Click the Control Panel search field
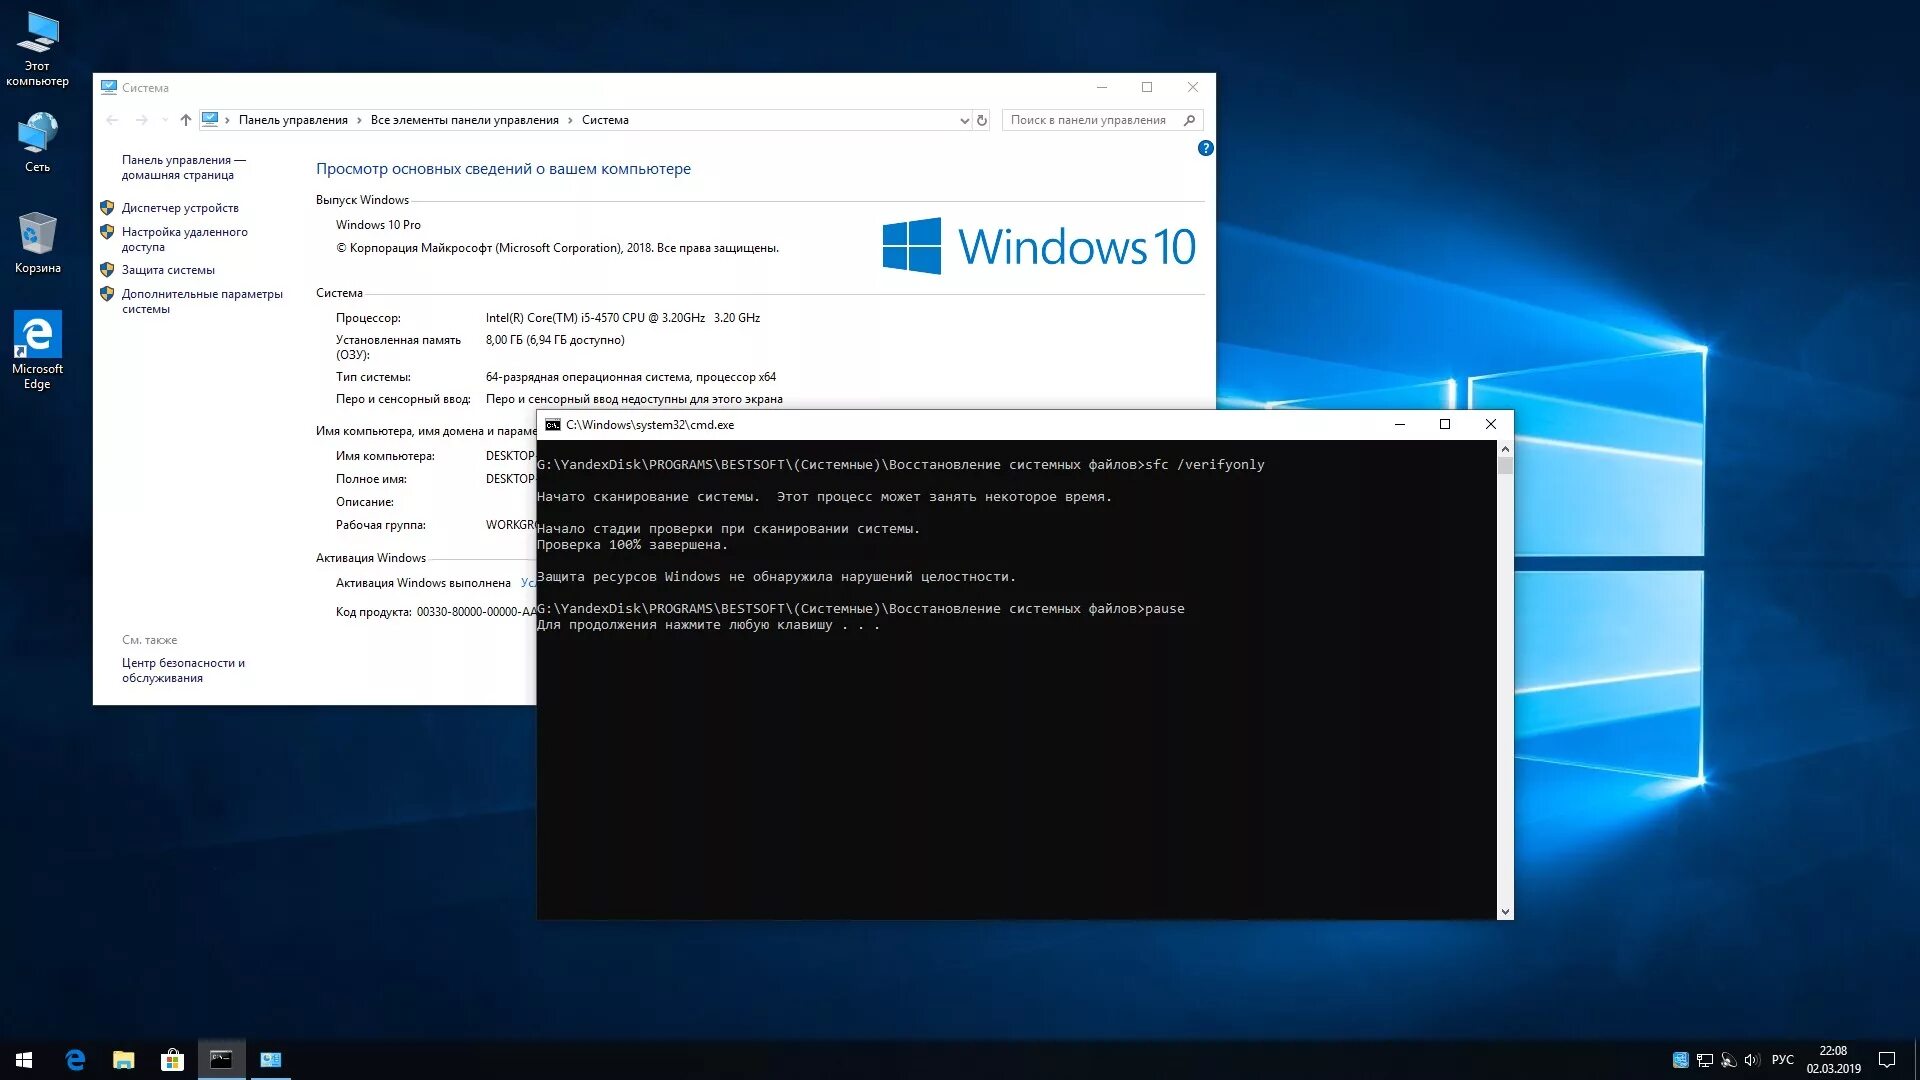 [x=1090, y=120]
